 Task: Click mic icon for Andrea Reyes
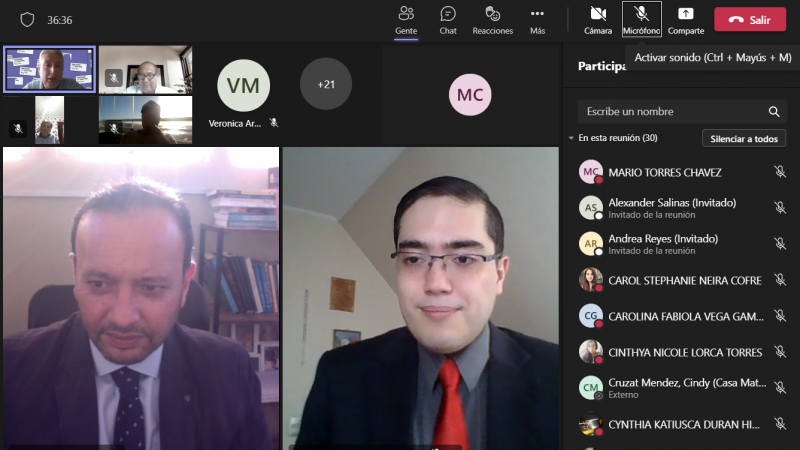pos(780,243)
